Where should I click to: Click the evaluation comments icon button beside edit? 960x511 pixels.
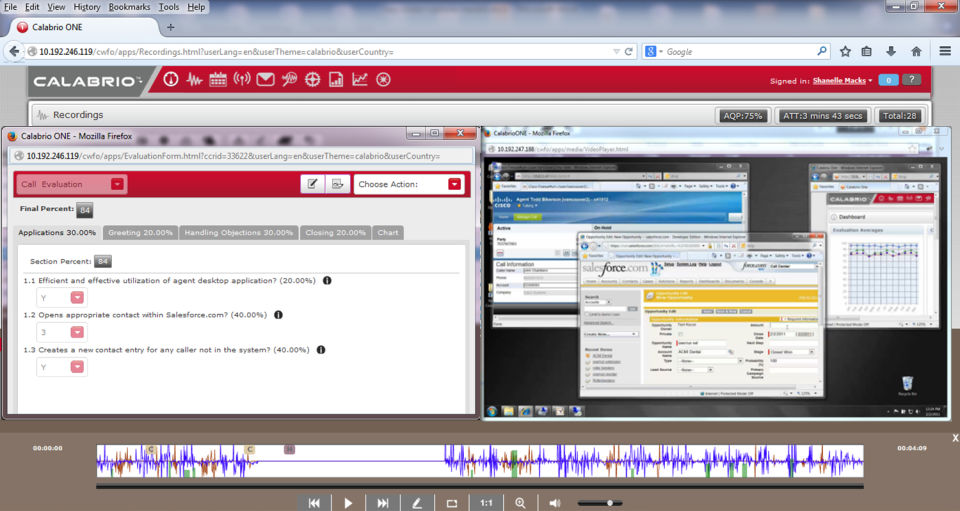point(337,184)
